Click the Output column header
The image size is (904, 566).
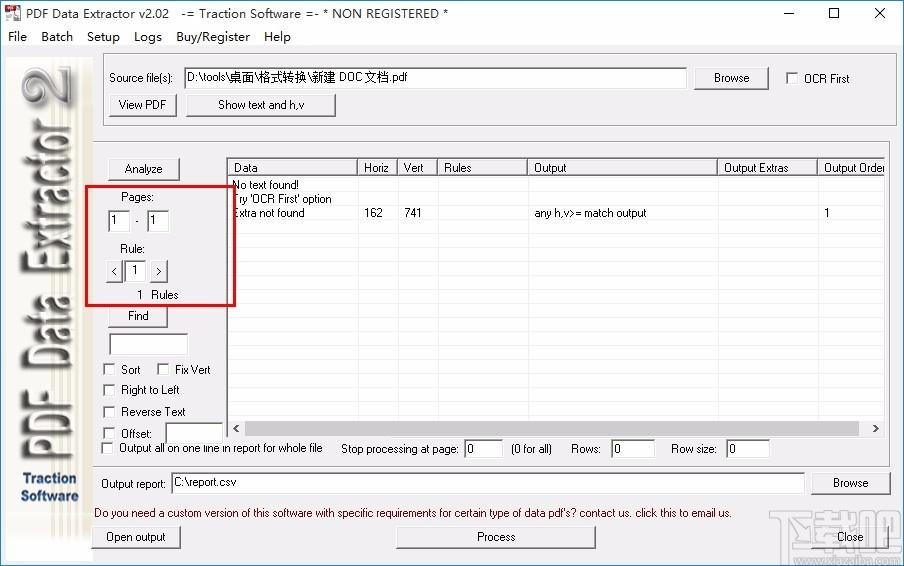[622, 168]
